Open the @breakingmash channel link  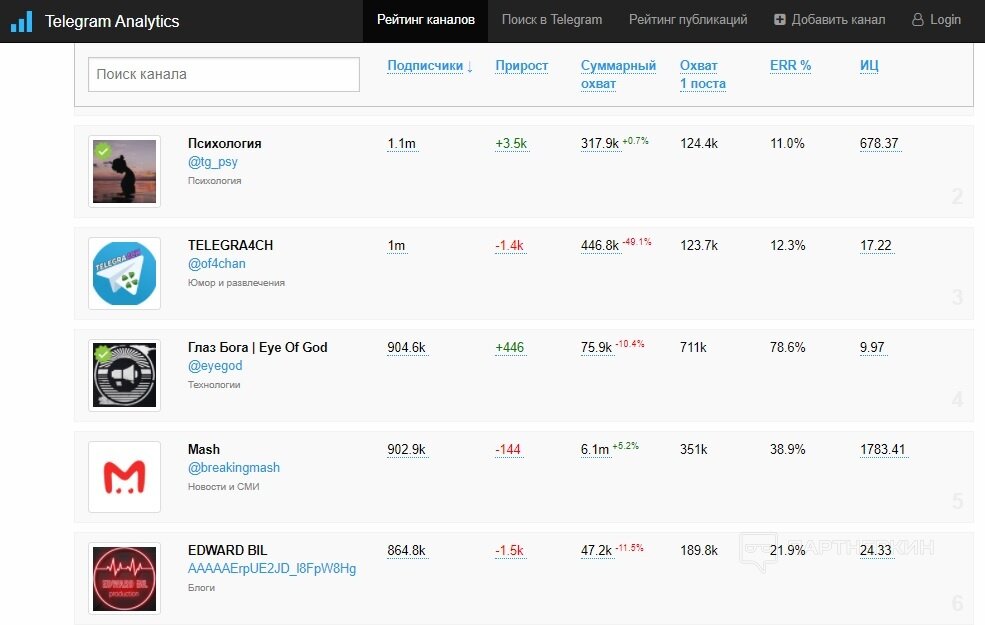pos(234,467)
